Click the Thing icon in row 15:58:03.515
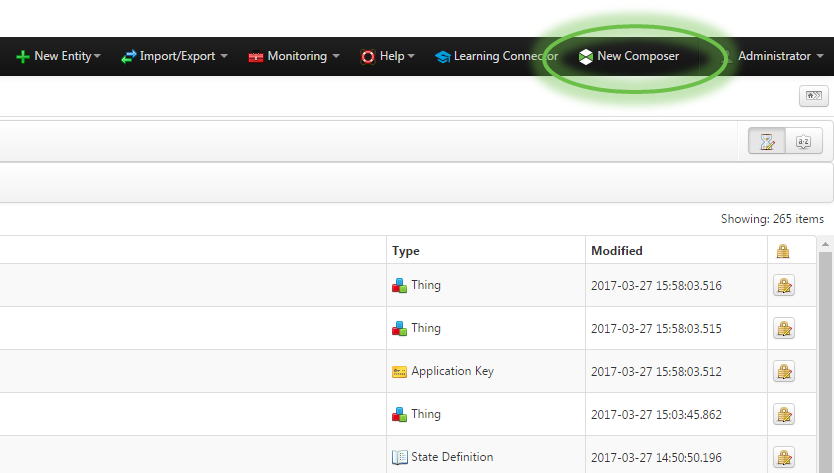 pyautogui.click(x=399, y=328)
